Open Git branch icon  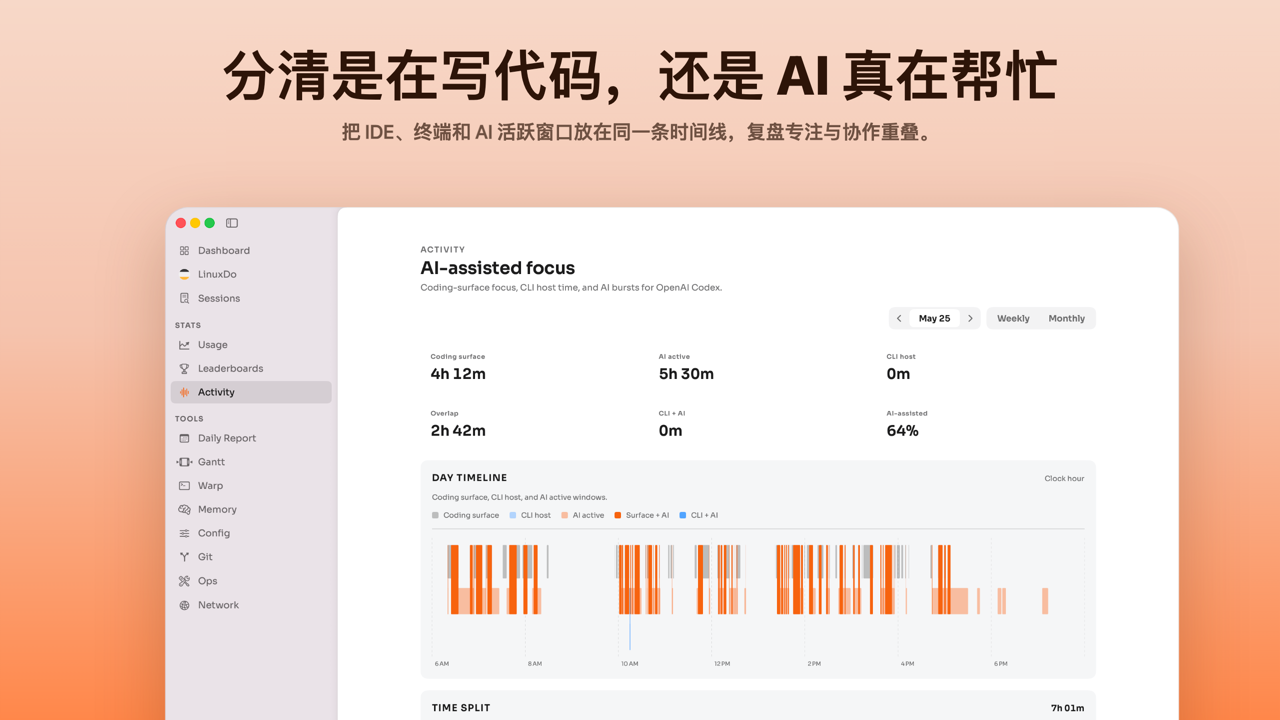184,557
